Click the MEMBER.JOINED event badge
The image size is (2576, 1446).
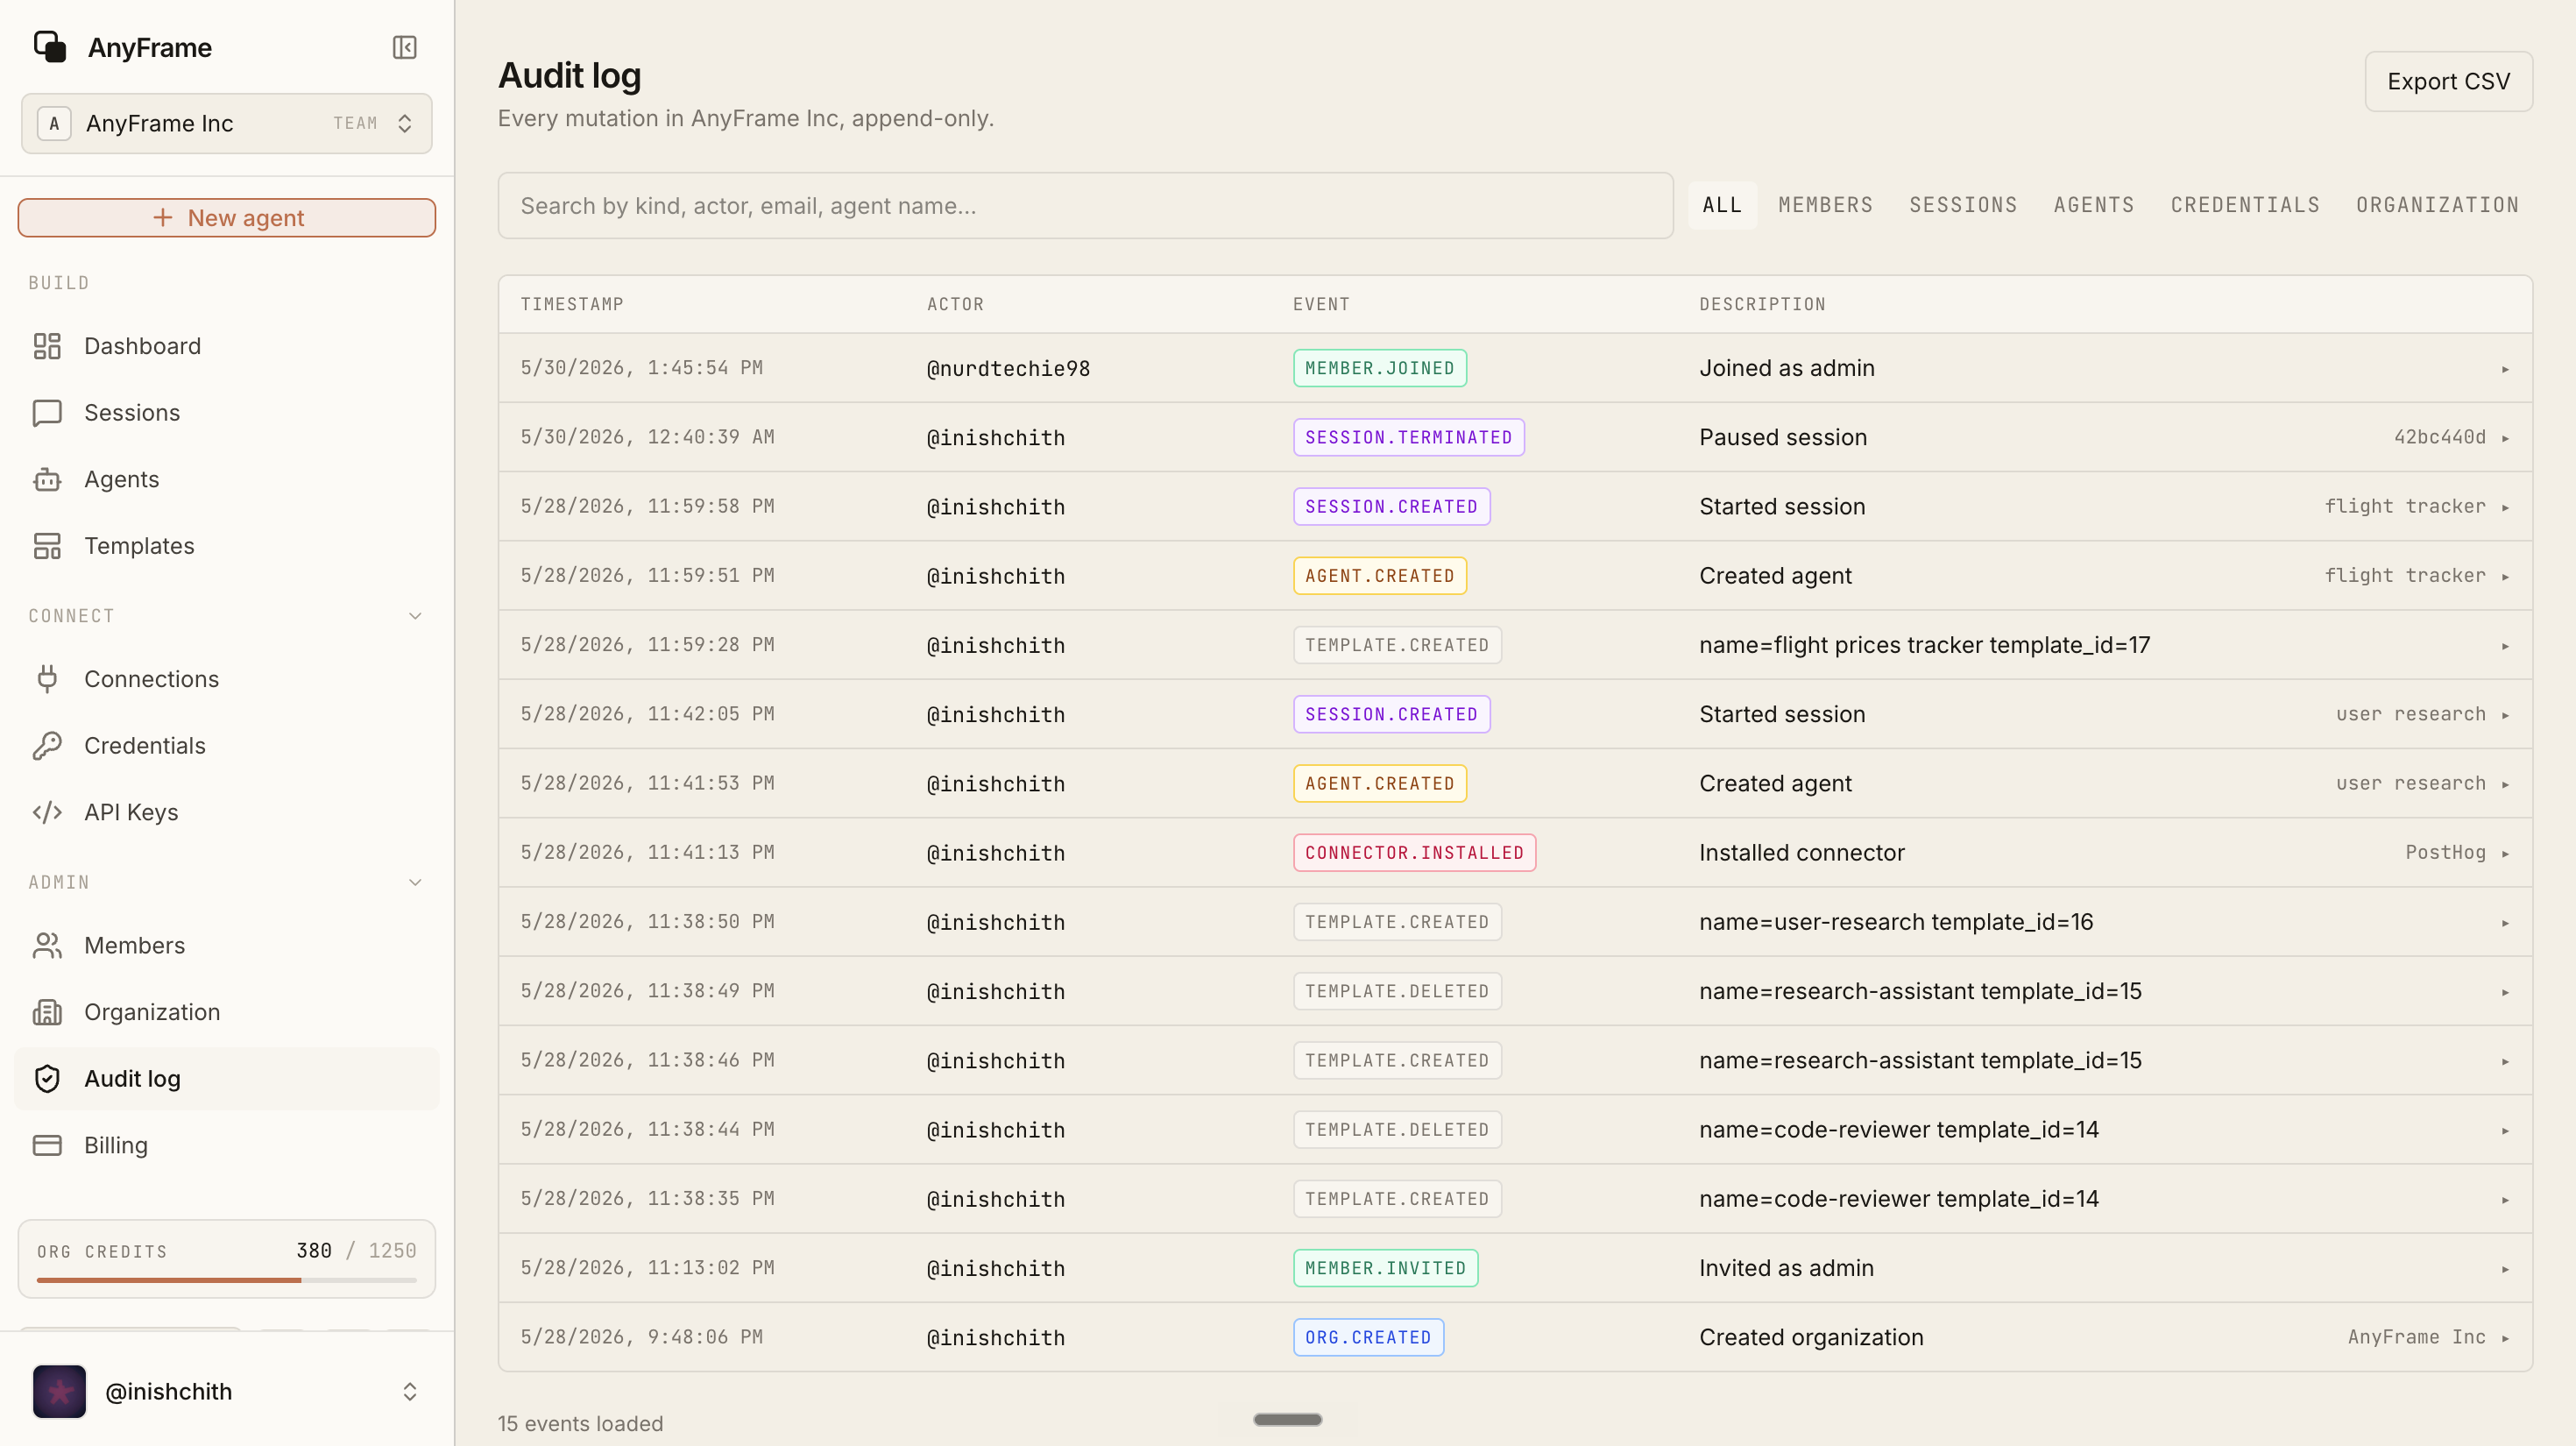click(1379, 368)
